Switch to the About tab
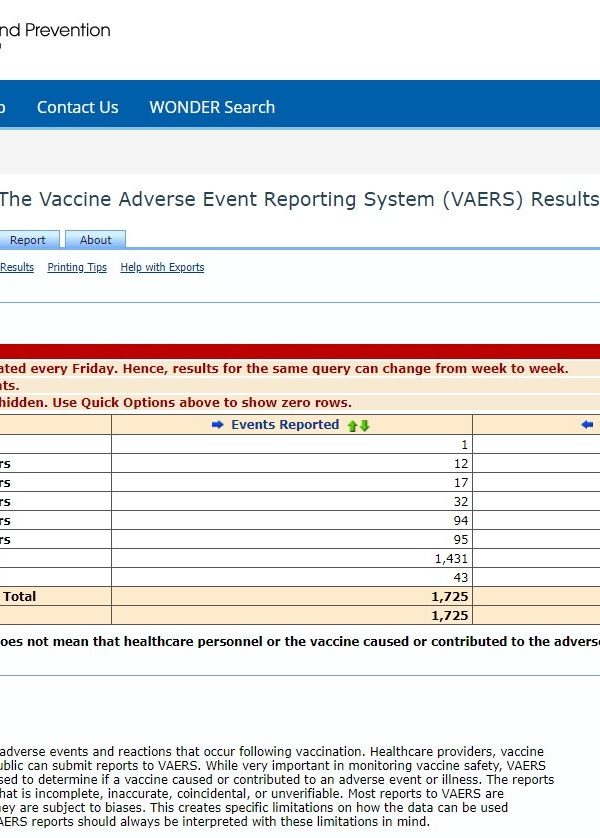This screenshot has height=838, width=600. [96, 240]
